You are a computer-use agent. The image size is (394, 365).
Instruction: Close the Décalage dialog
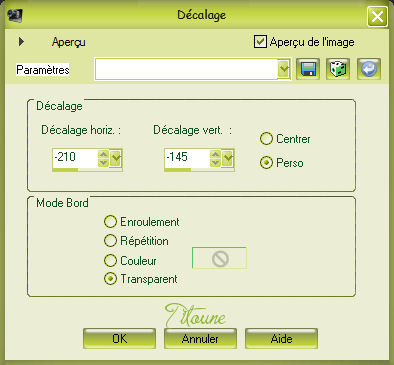click(377, 16)
